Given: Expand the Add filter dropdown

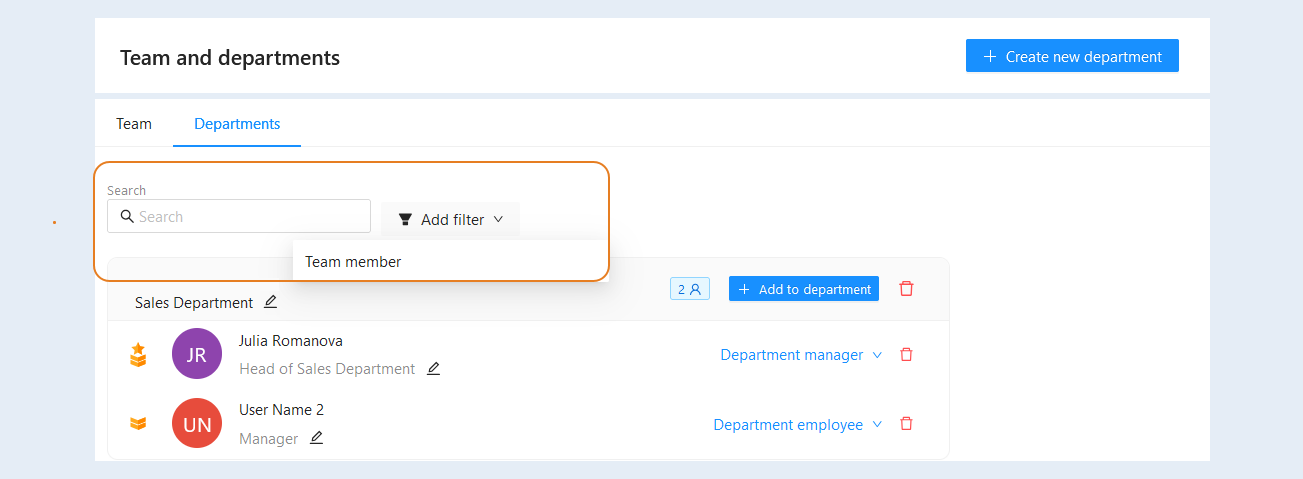Looking at the screenshot, I should [450, 219].
